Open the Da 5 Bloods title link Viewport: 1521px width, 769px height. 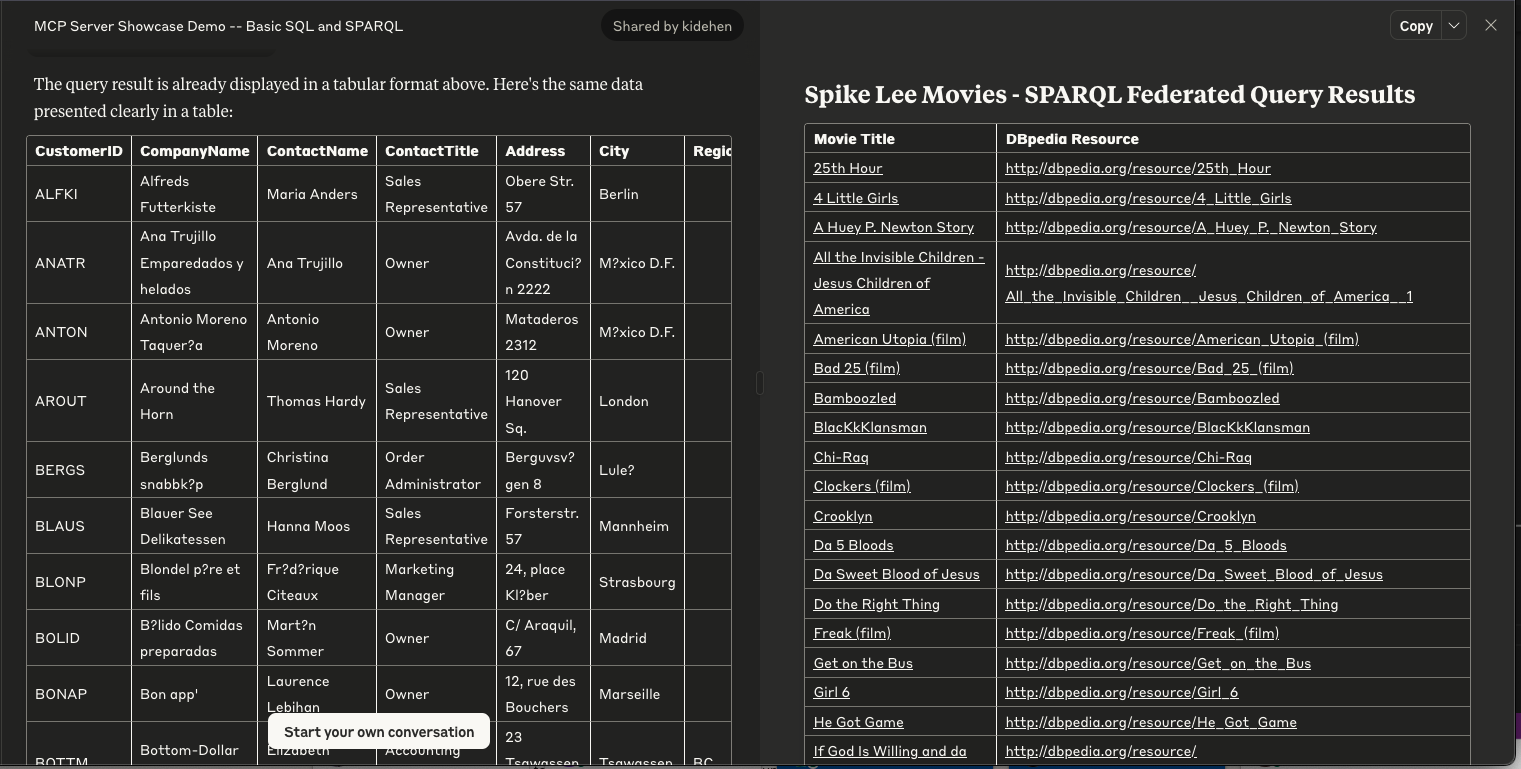854,545
